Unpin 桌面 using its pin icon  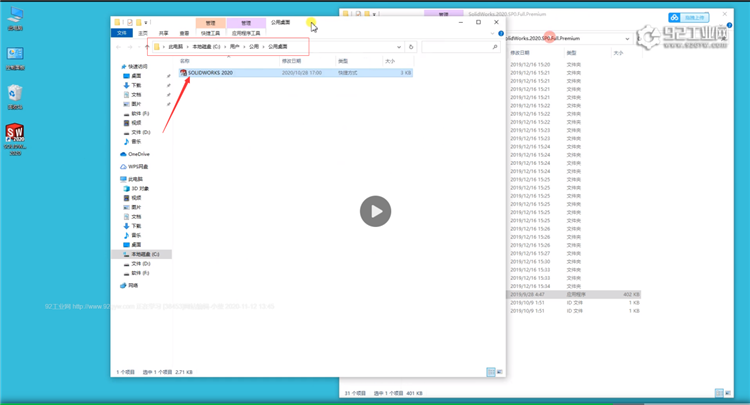pos(168,76)
